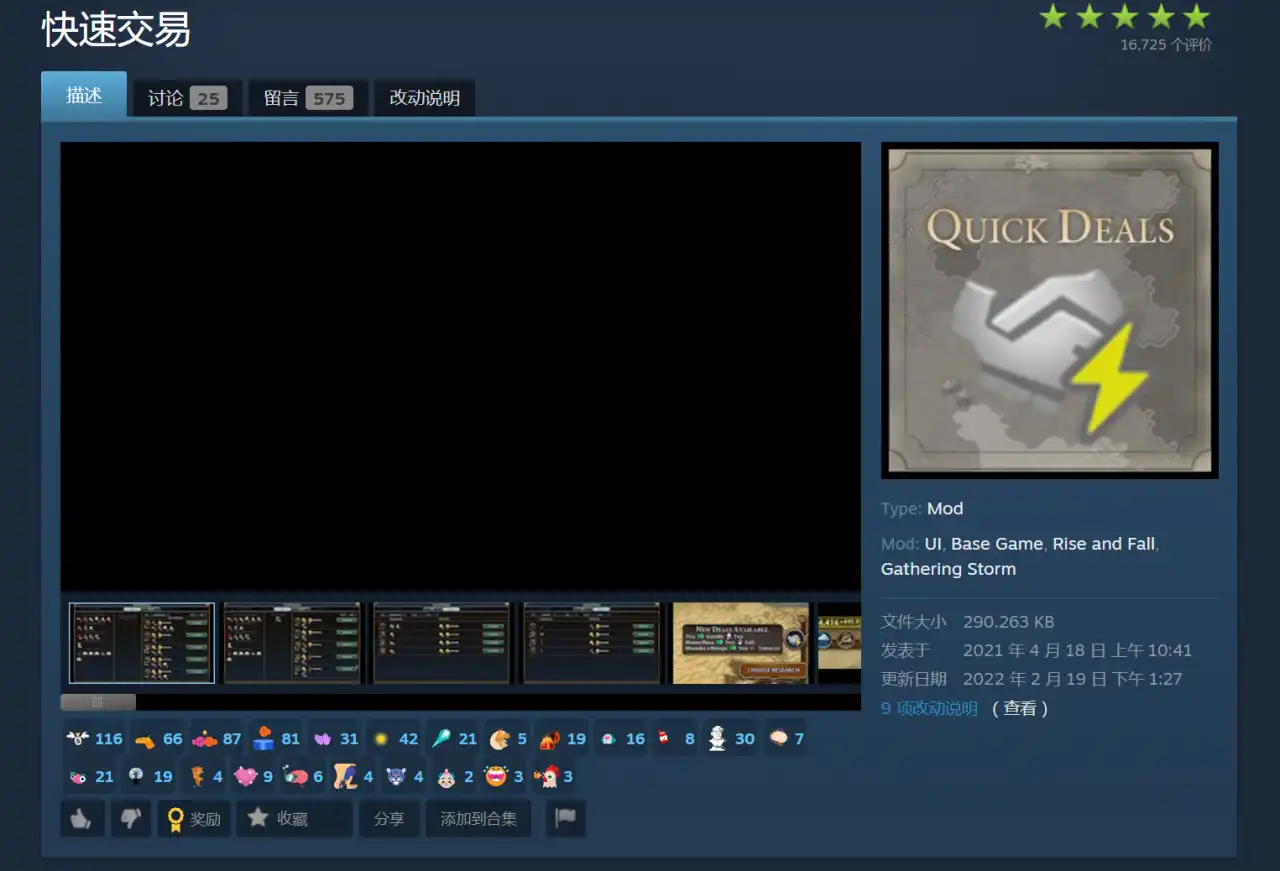Select the New Deals Available screenshot thumbnail
Image resolution: width=1280 pixels, height=871 pixels.
tap(741, 643)
